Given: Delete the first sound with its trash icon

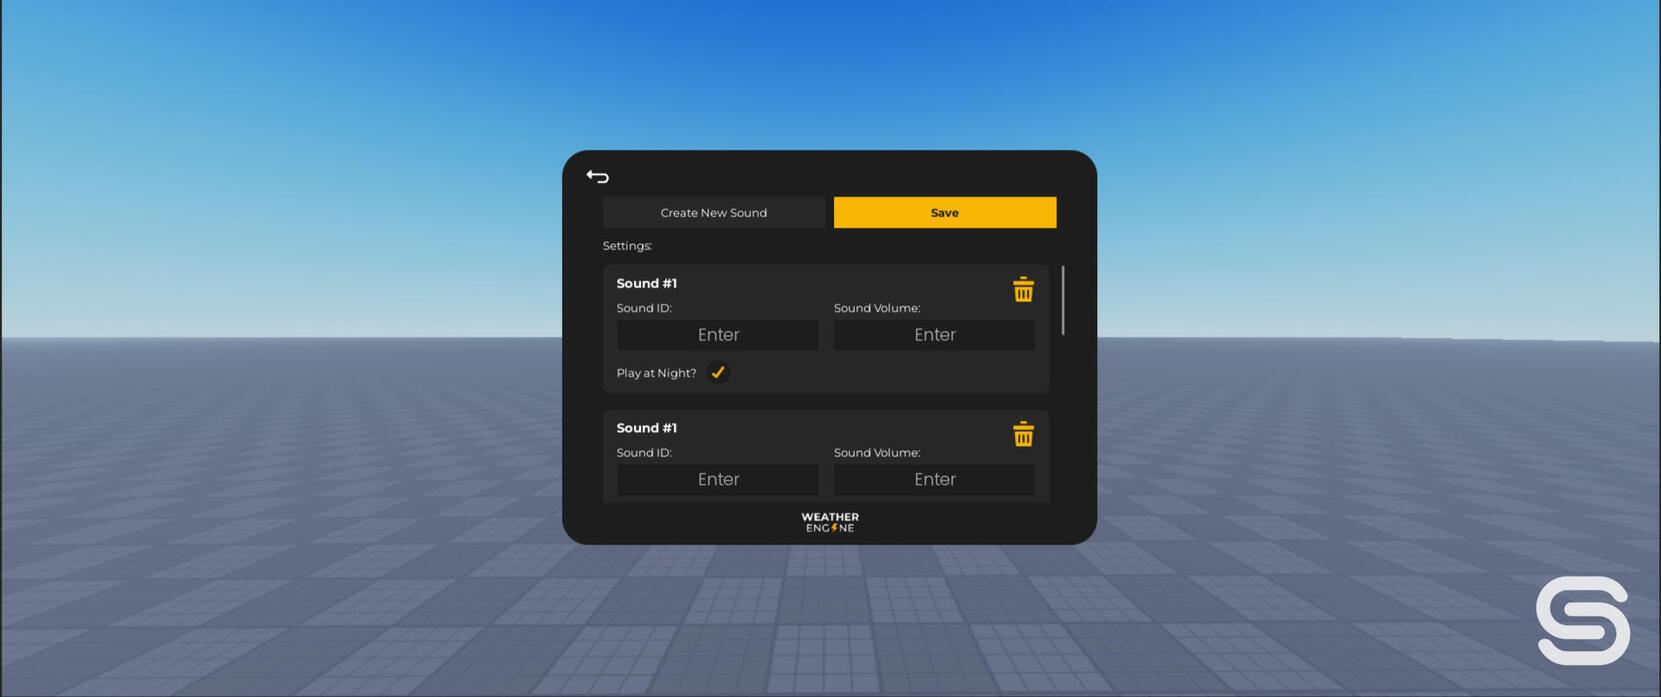Looking at the screenshot, I should coord(1022,290).
